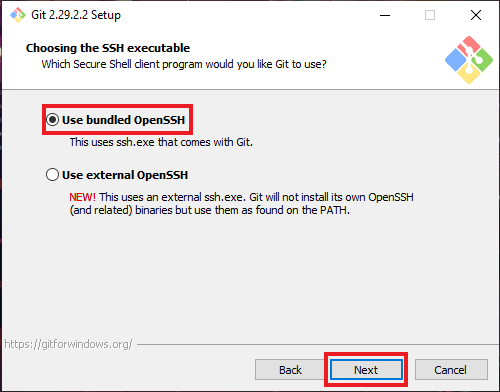Click the gitforwindows.org URL text
This screenshot has height=392, width=500.
[68, 344]
